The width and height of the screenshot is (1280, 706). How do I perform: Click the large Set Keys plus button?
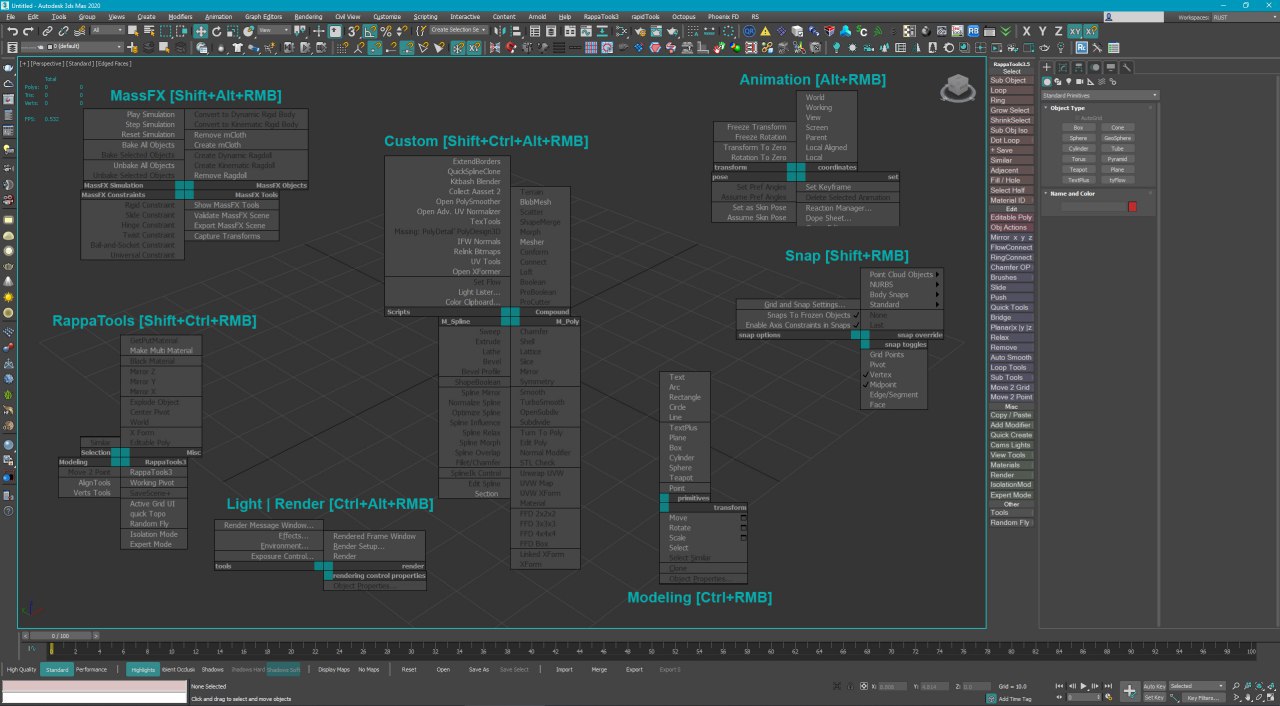coord(1130,691)
